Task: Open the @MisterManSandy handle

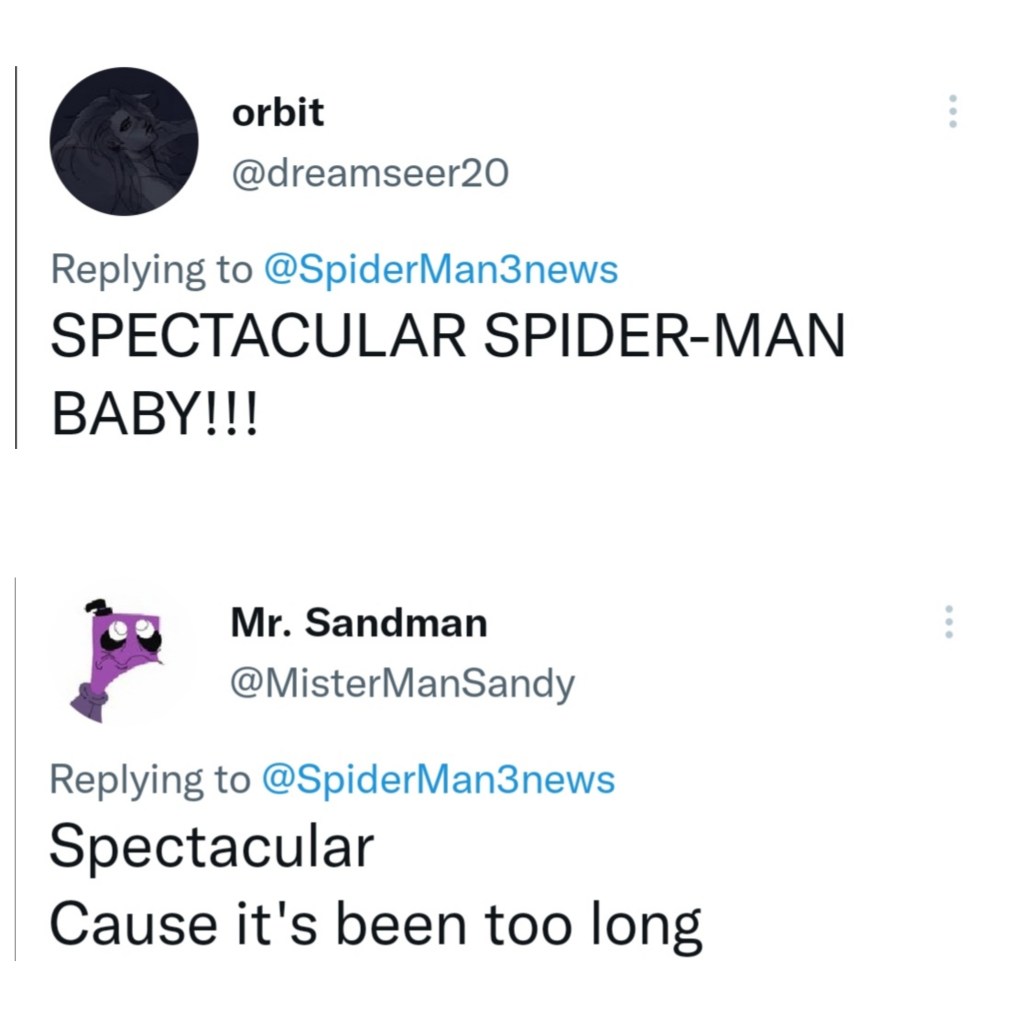Action: 402,685
